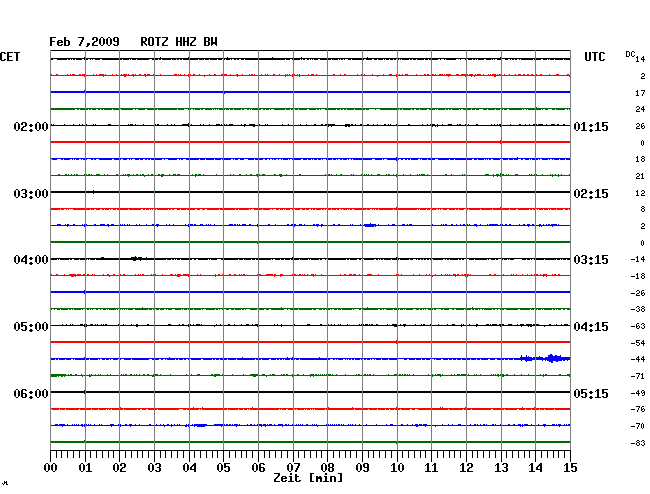Click the 03:15 UTC time label
Viewport: 650px width, 494px height.
[x=591, y=260]
